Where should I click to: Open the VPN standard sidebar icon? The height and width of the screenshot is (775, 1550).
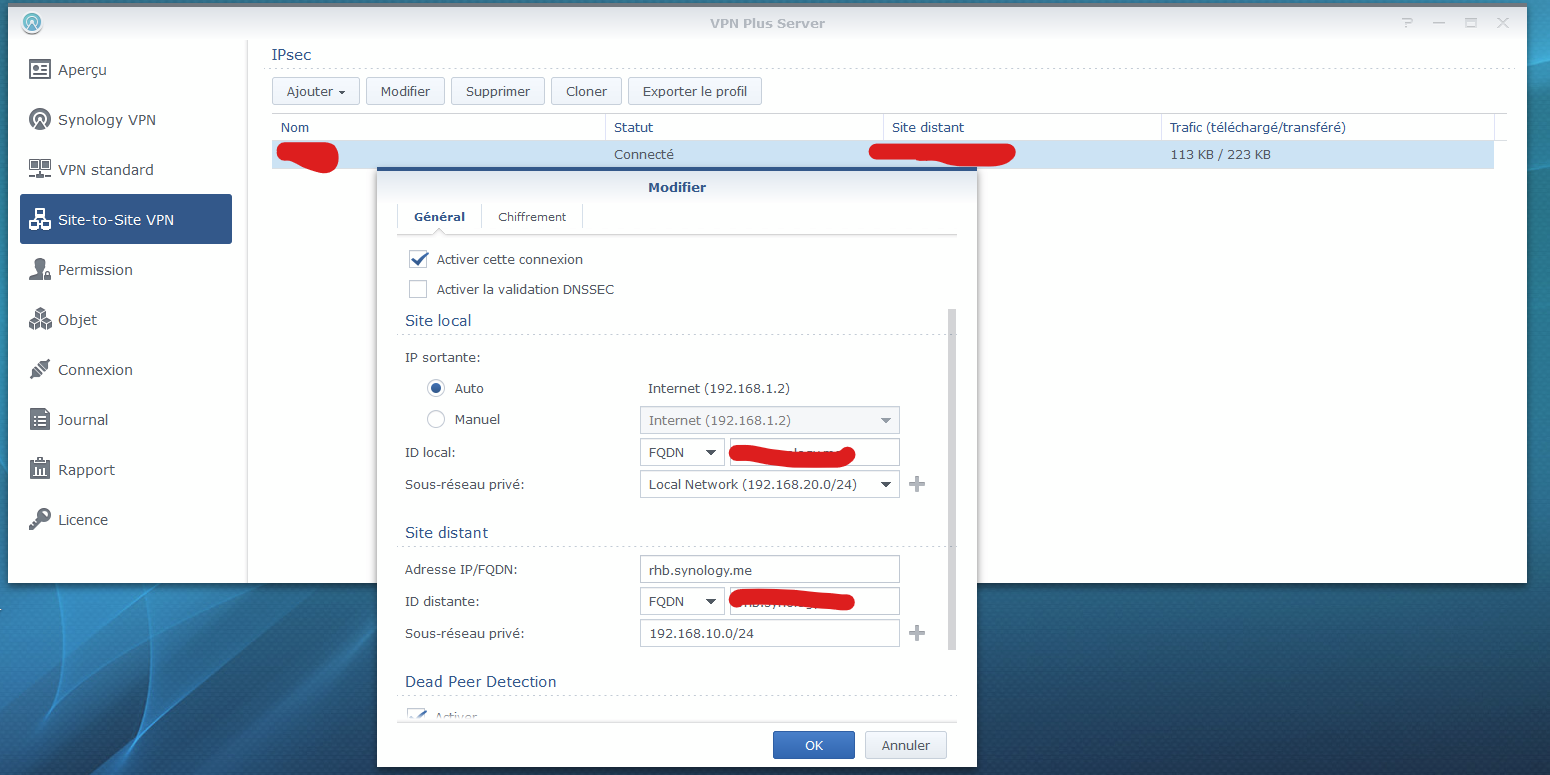tap(40, 170)
